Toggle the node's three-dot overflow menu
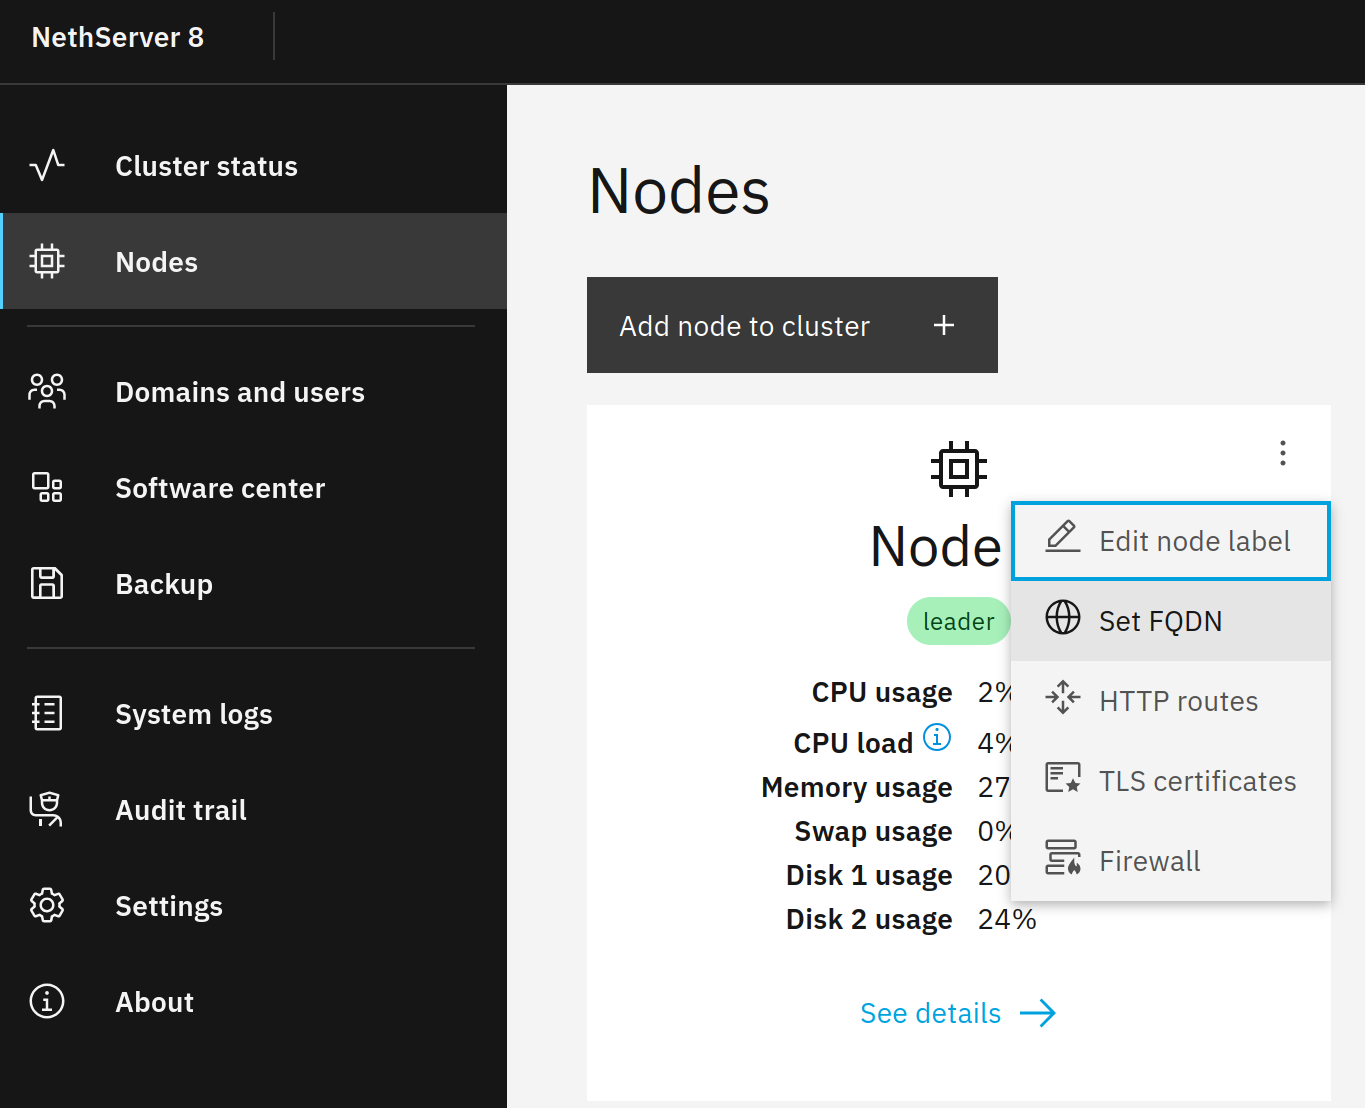 tap(1283, 453)
